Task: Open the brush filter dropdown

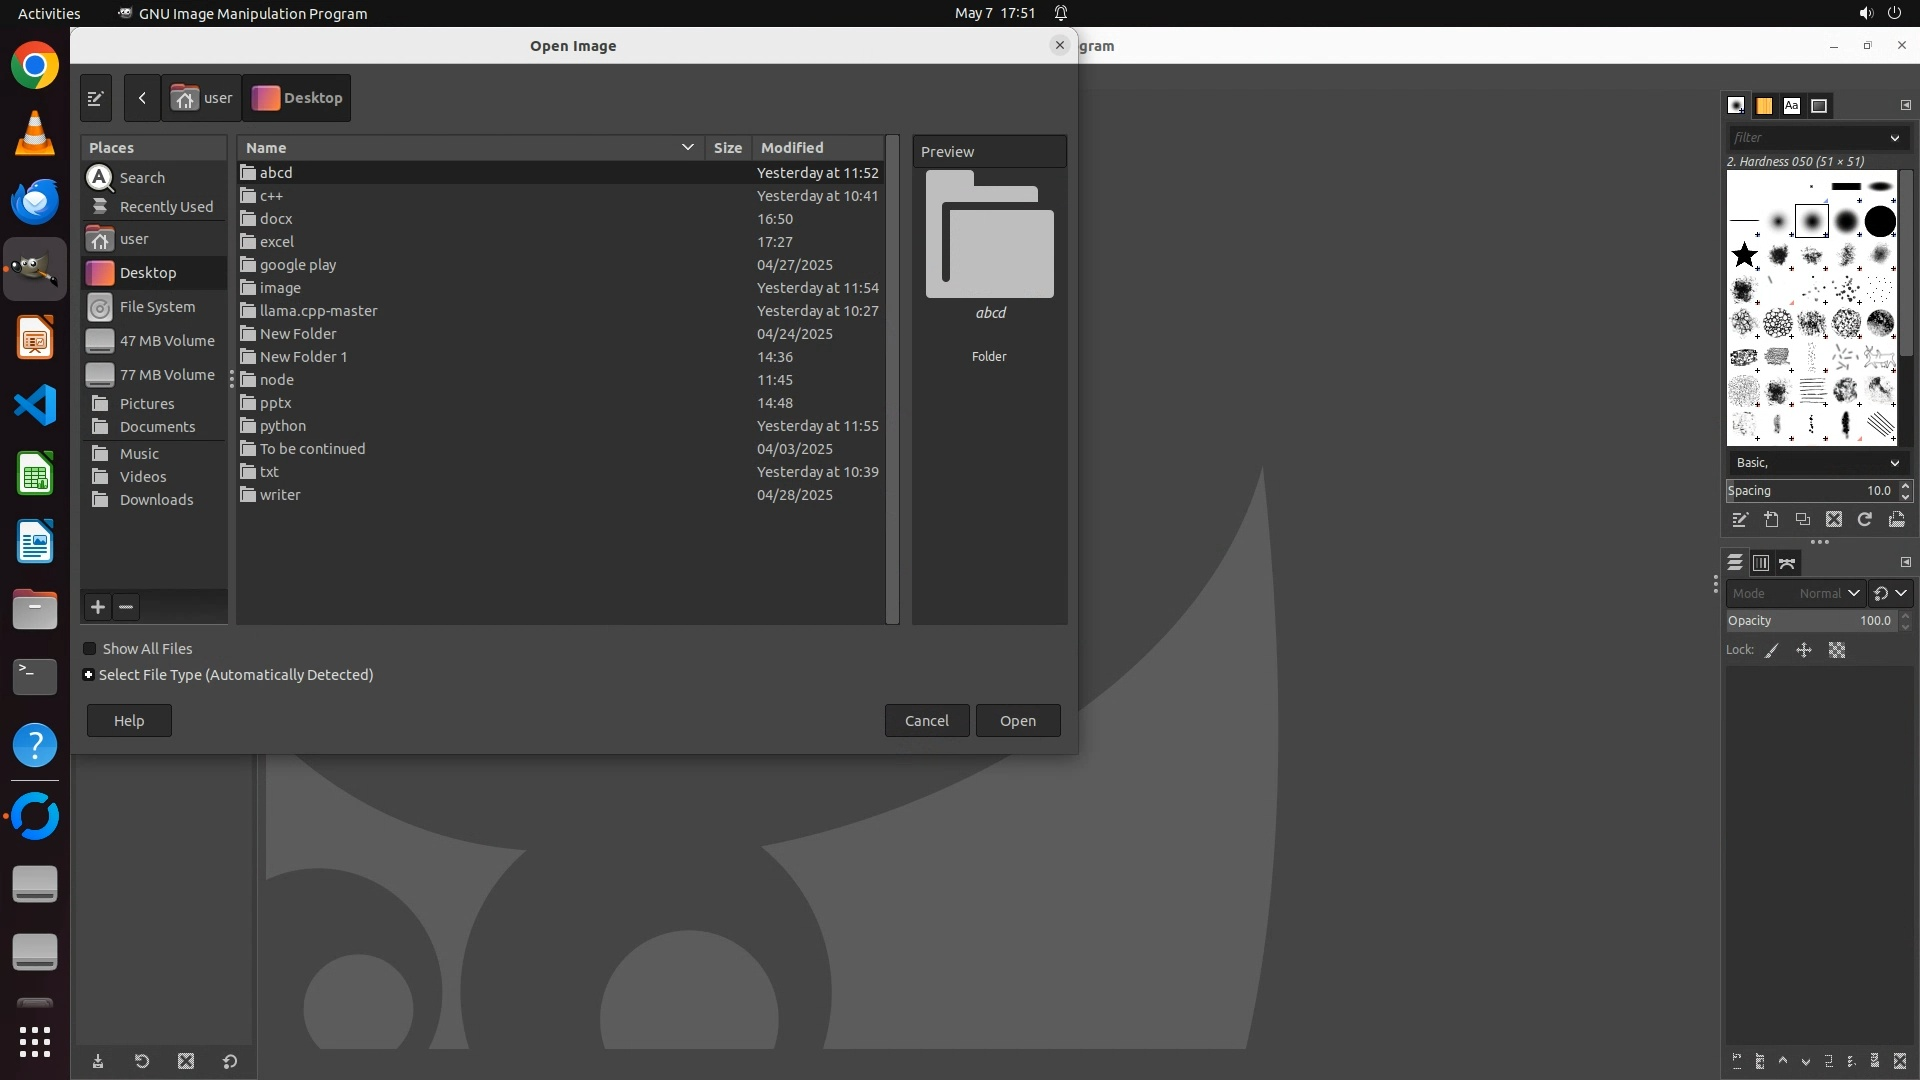Action: click(x=1894, y=138)
